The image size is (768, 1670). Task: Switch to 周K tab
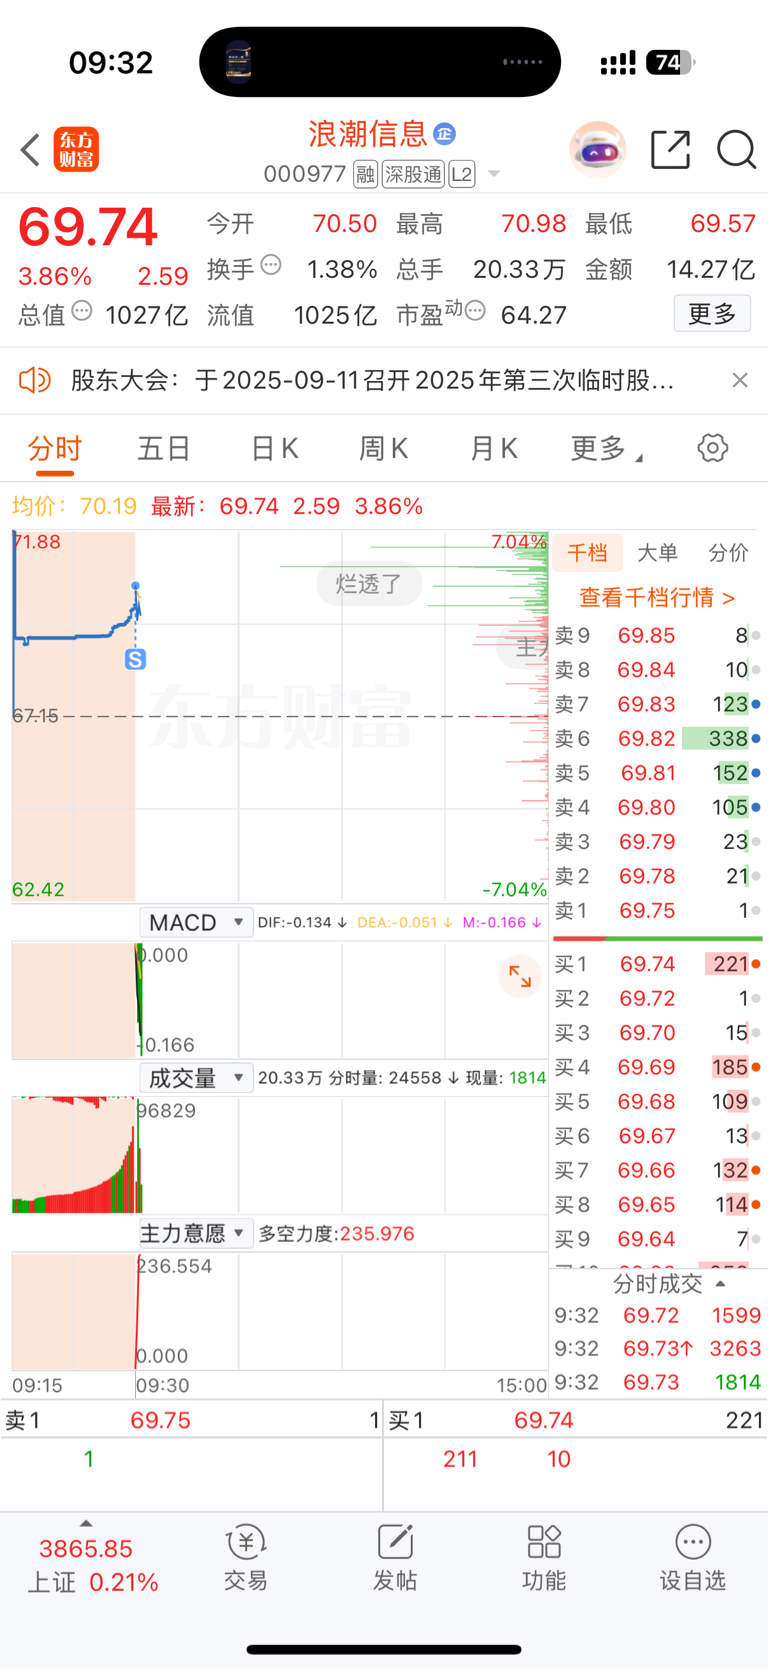(x=384, y=449)
